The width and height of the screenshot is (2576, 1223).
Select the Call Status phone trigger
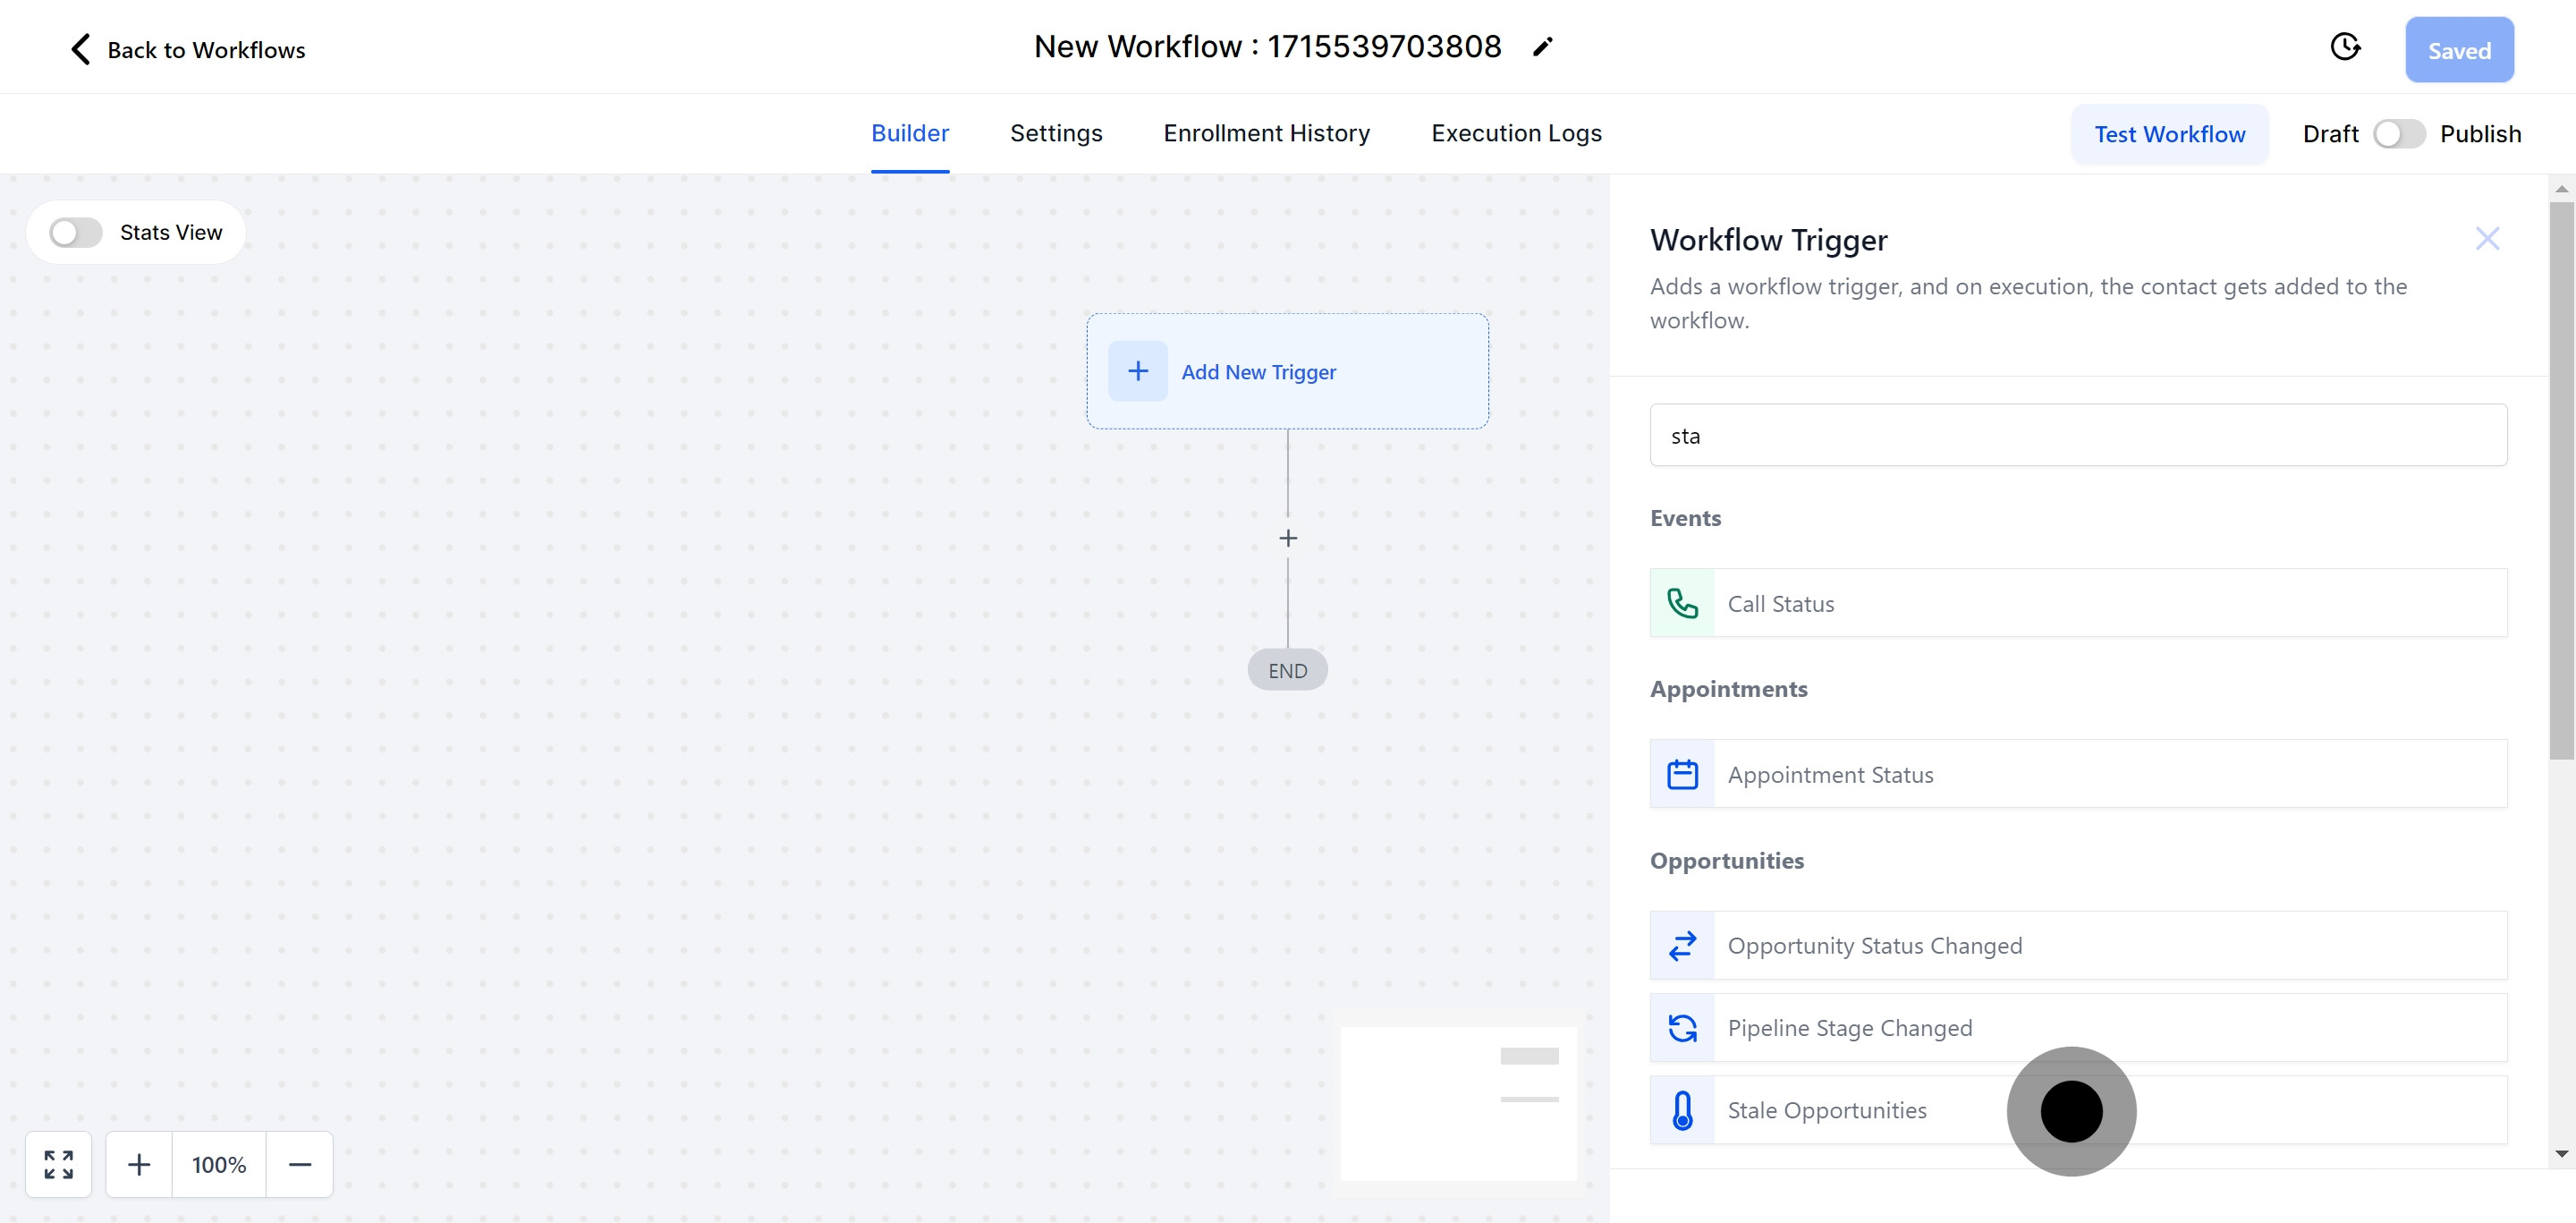point(2078,603)
